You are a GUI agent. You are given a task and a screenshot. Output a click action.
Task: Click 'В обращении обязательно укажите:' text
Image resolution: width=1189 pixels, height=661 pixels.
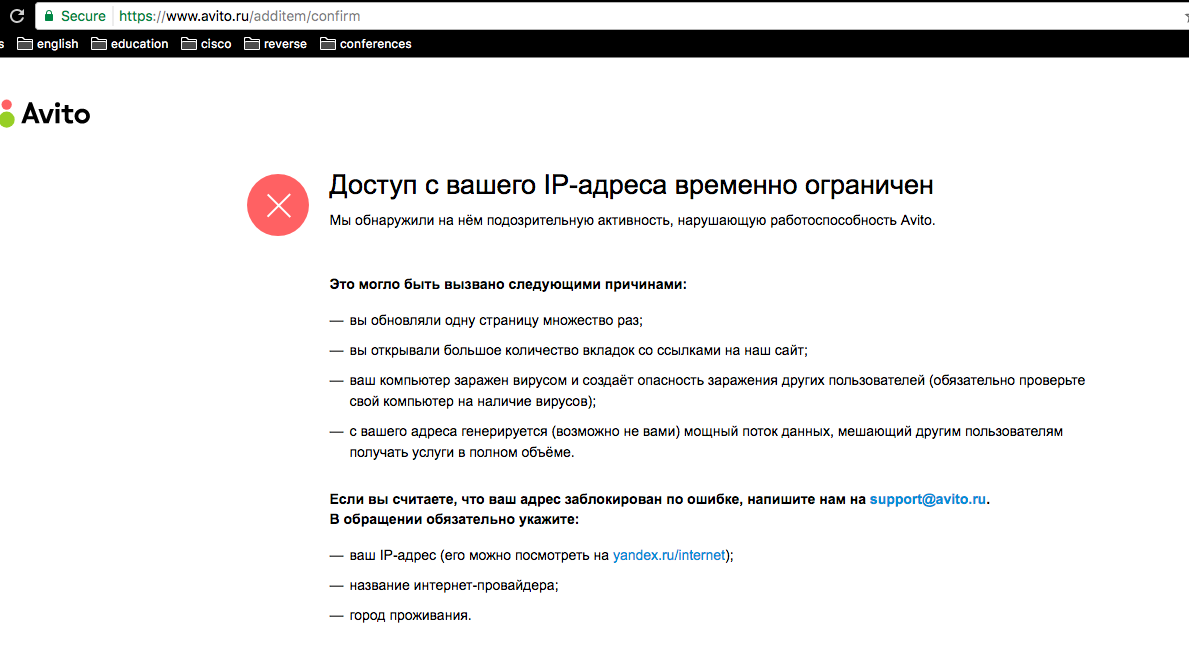click(454, 519)
